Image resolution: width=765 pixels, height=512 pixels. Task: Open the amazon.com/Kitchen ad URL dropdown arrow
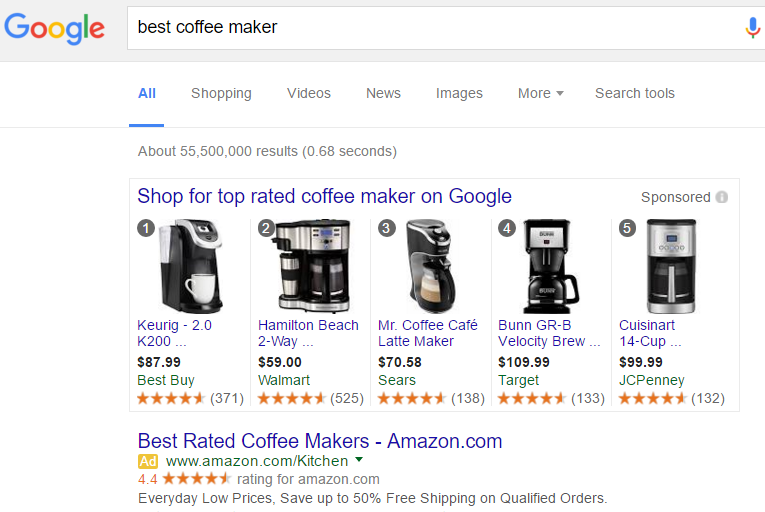click(x=359, y=459)
